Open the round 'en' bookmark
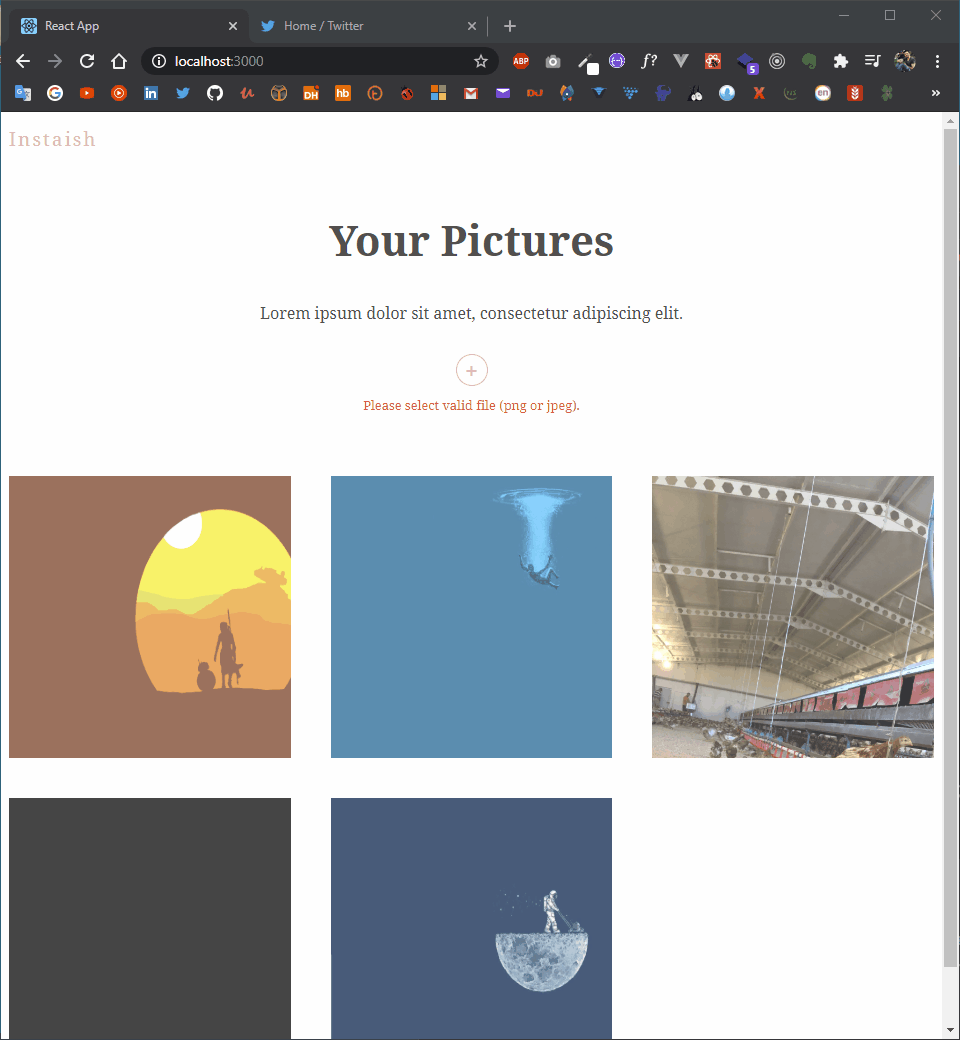Image resolution: width=960 pixels, height=1040 pixels. [x=823, y=93]
